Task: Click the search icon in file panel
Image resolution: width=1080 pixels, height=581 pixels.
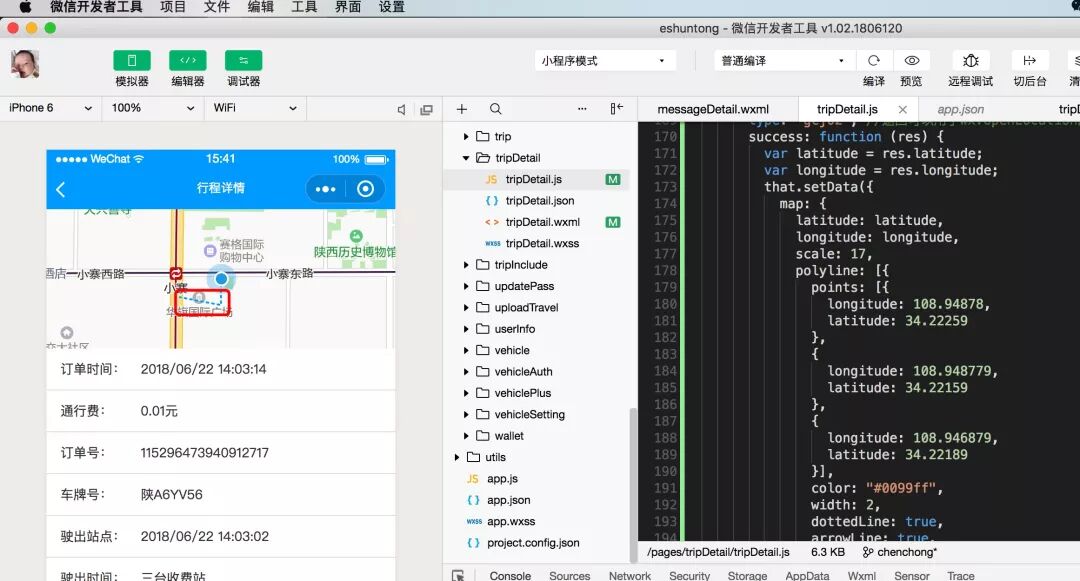Action: tap(495, 109)
